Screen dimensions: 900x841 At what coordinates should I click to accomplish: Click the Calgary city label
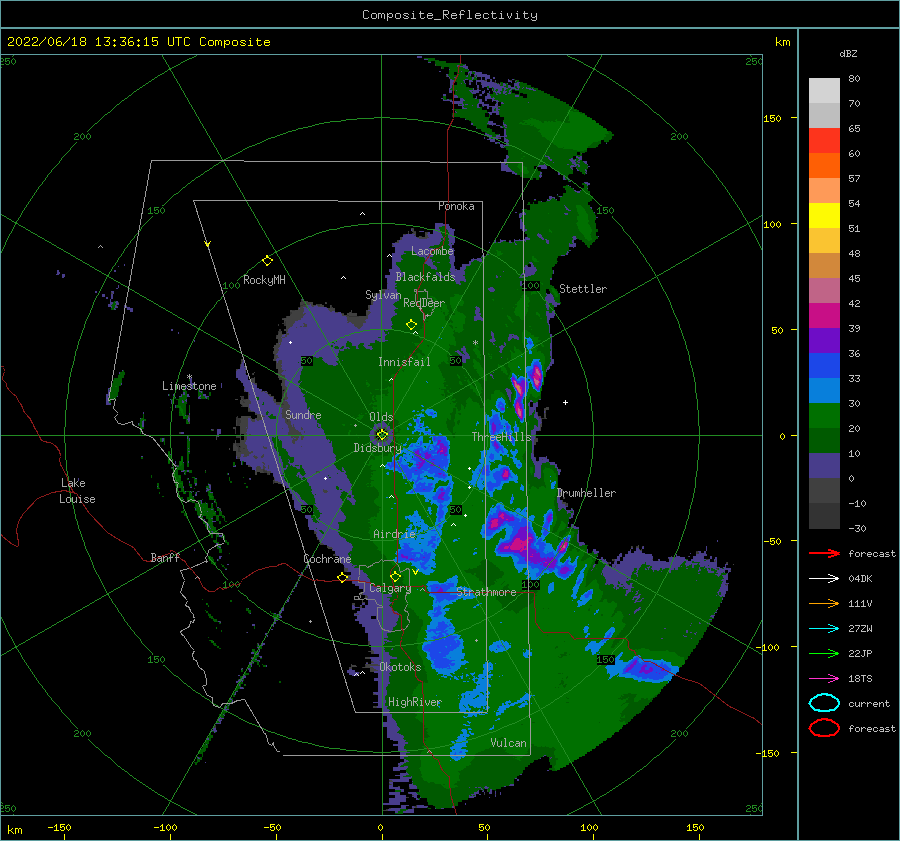[390, 588]
